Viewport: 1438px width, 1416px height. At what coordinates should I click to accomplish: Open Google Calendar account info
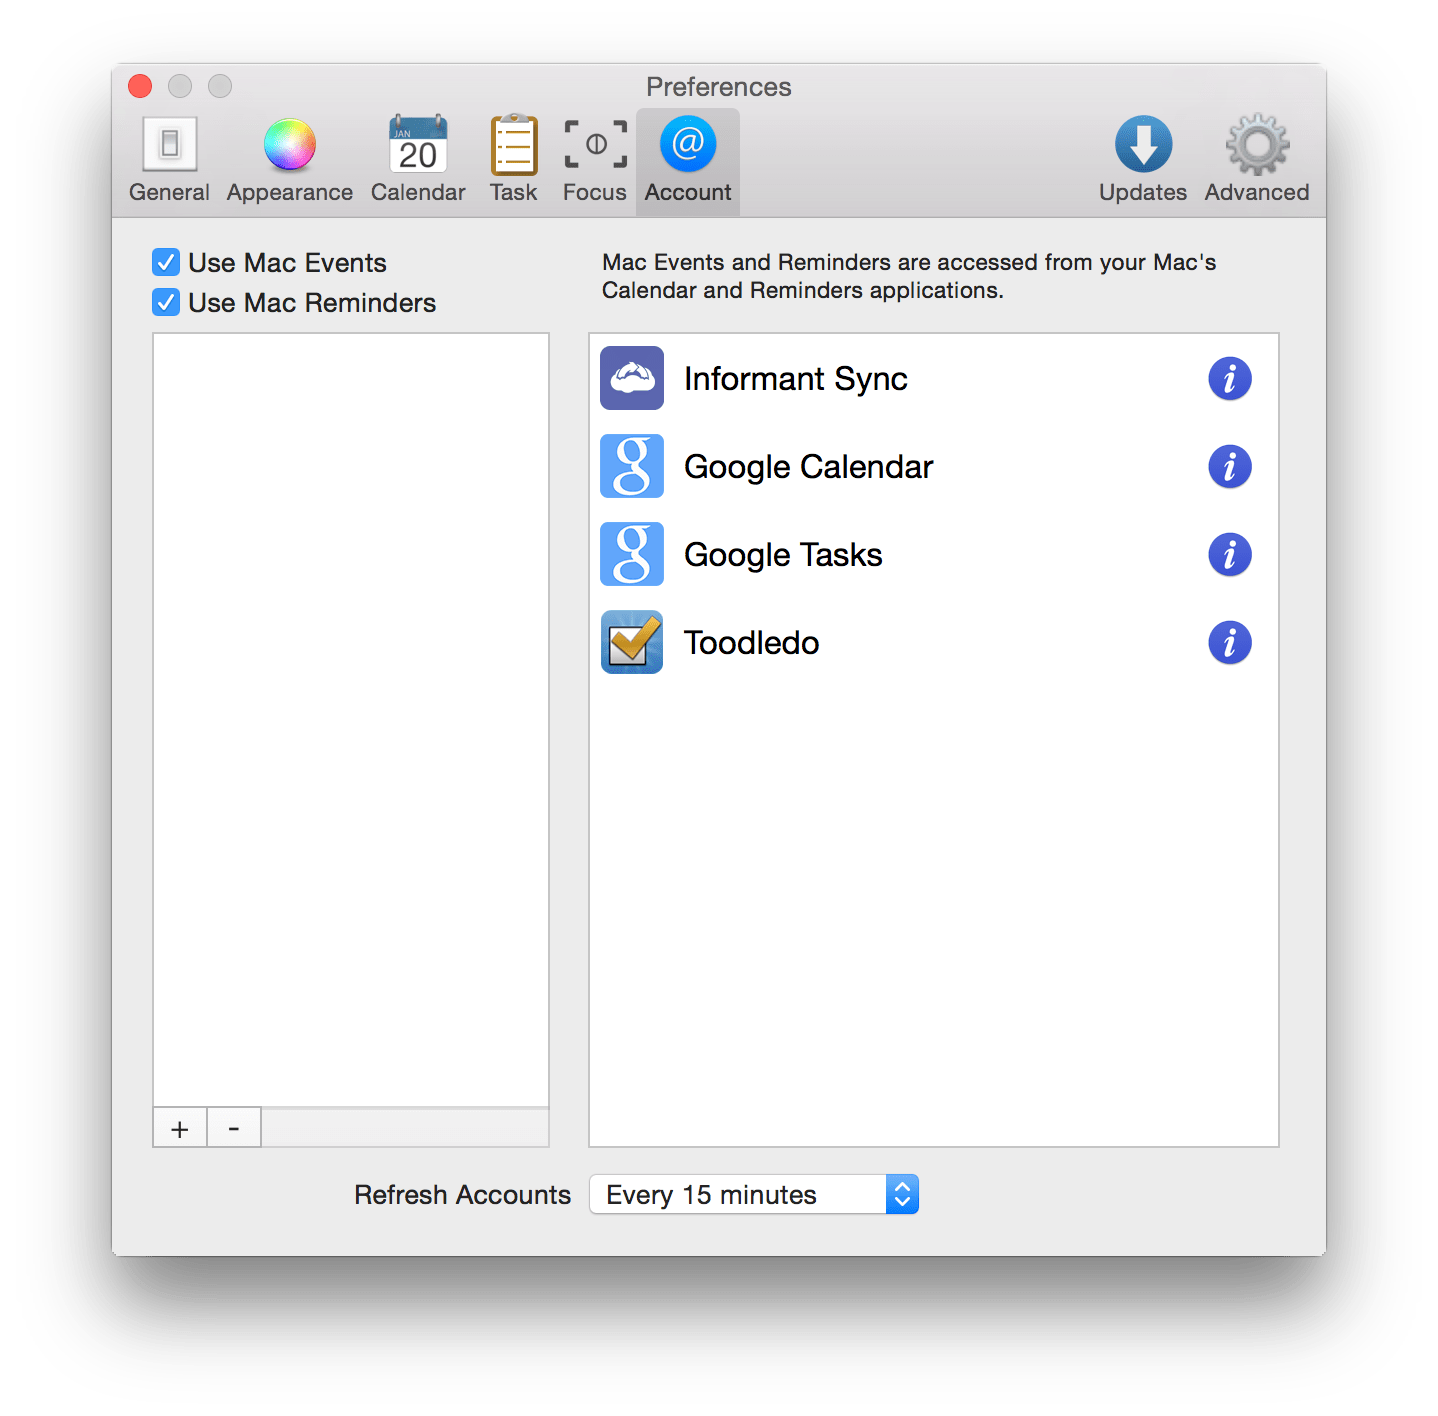[x=1230, y=466]
